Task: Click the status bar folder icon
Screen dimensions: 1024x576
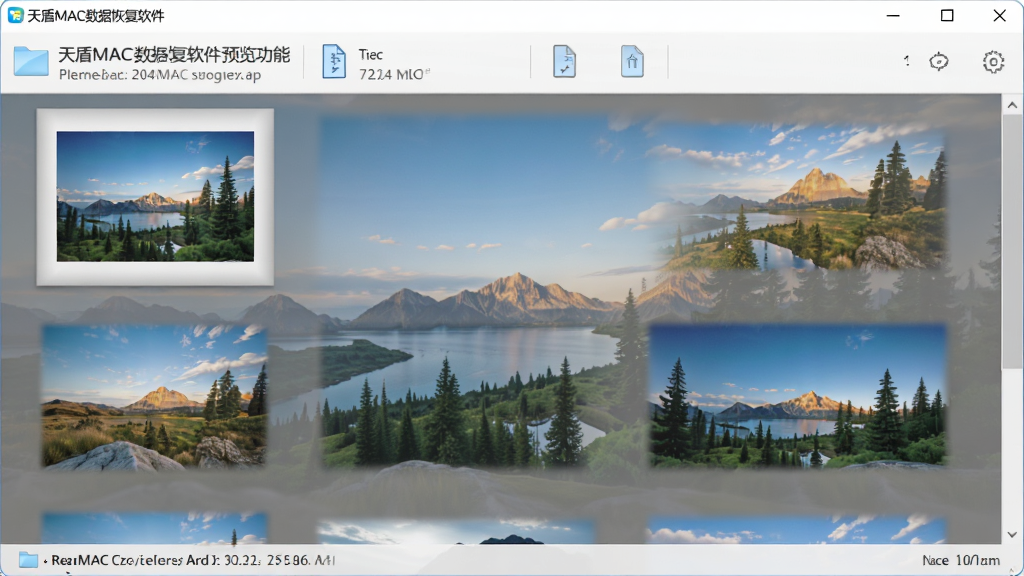Action: (28, 560)
